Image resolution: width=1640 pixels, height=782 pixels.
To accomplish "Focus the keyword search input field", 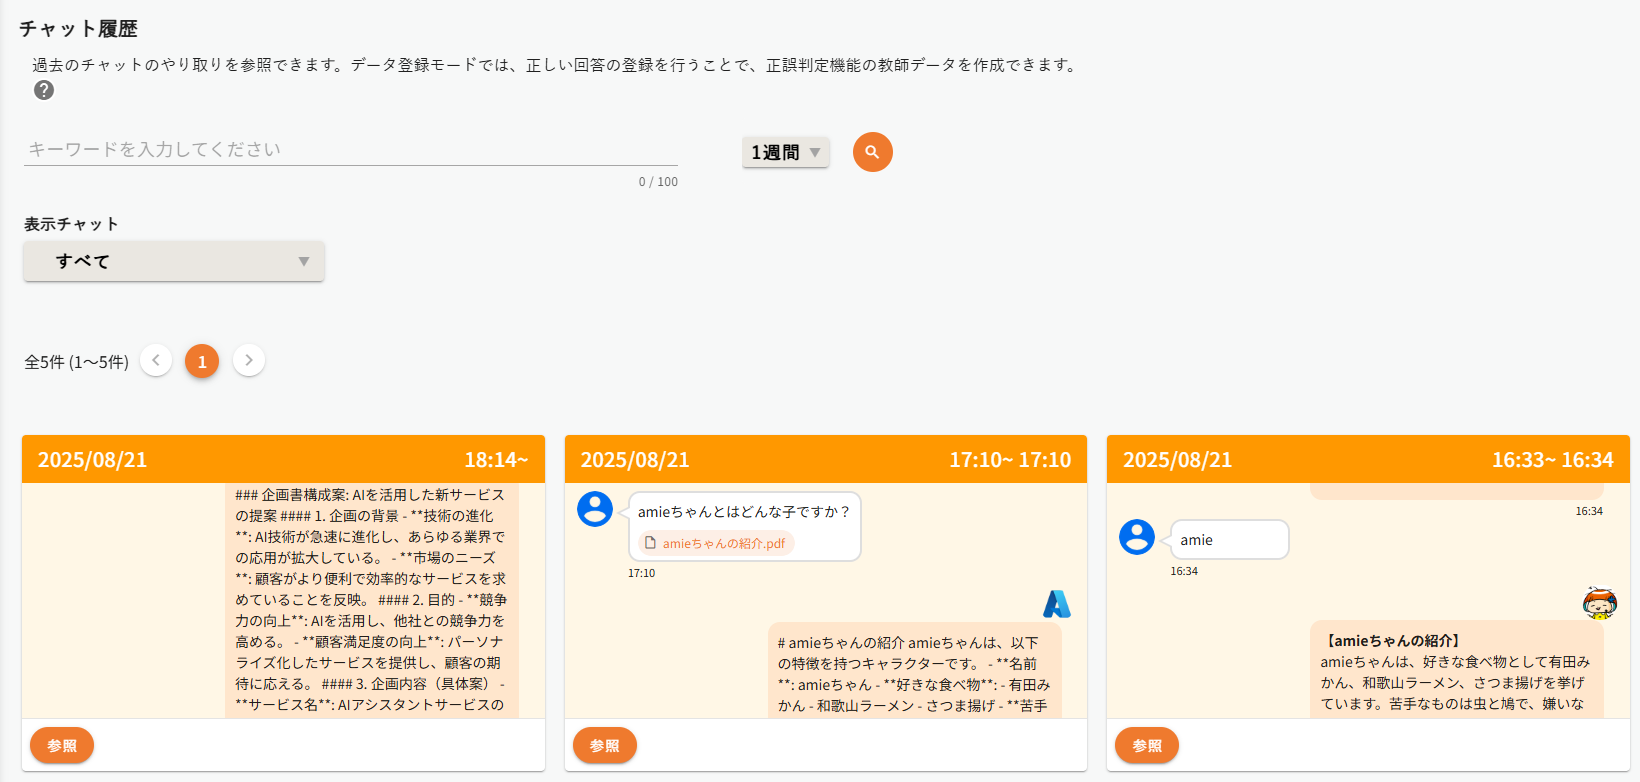I will click(350, 149).
